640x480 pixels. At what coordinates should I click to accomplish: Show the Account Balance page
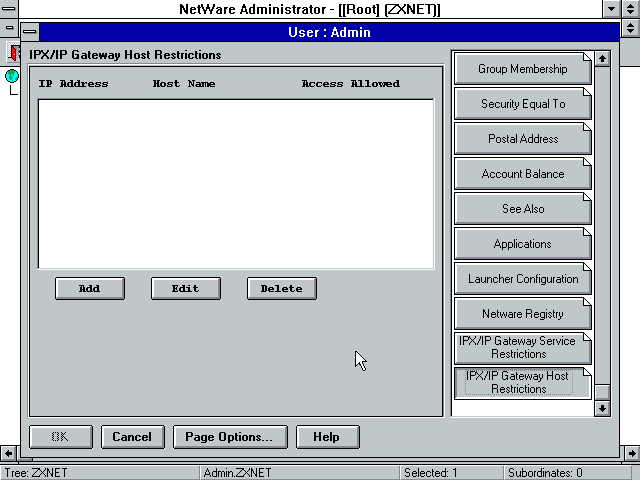523,174
